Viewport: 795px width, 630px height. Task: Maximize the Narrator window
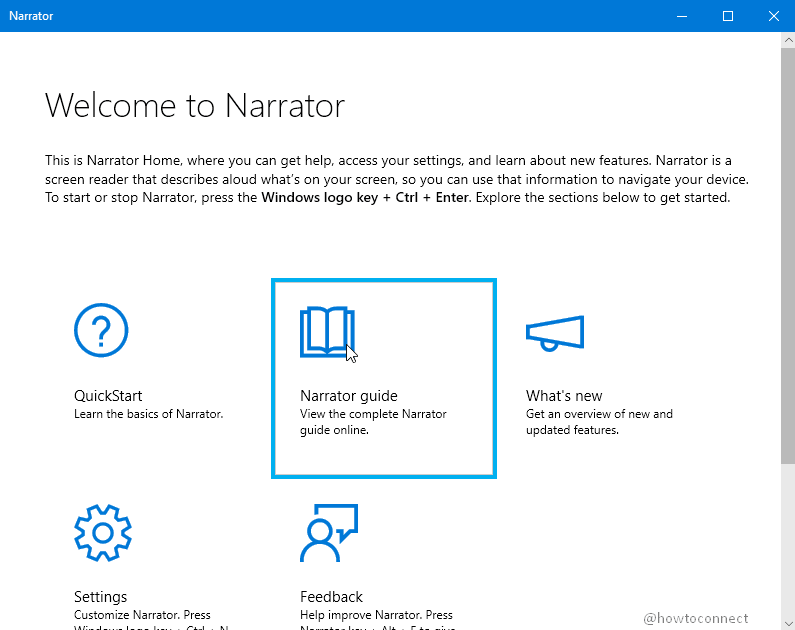click(x=728, y=16)
